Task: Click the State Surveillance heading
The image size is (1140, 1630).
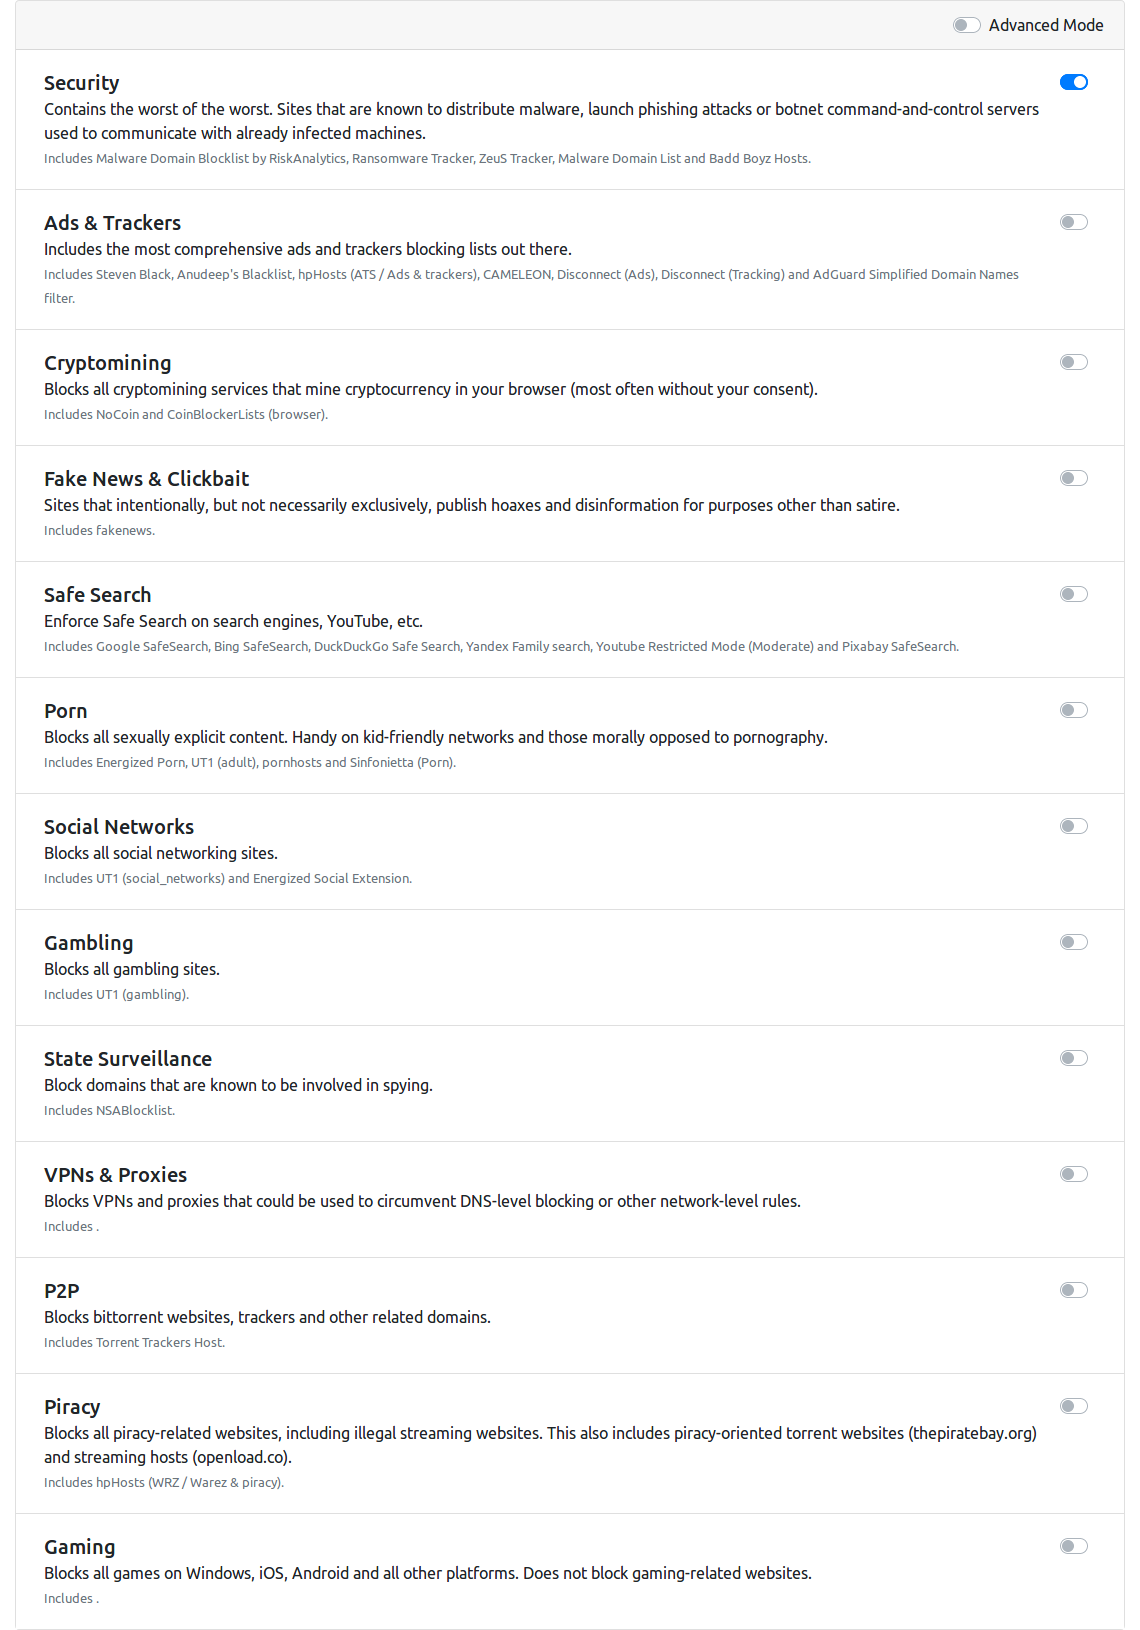Action: [x=128, y=1059]
